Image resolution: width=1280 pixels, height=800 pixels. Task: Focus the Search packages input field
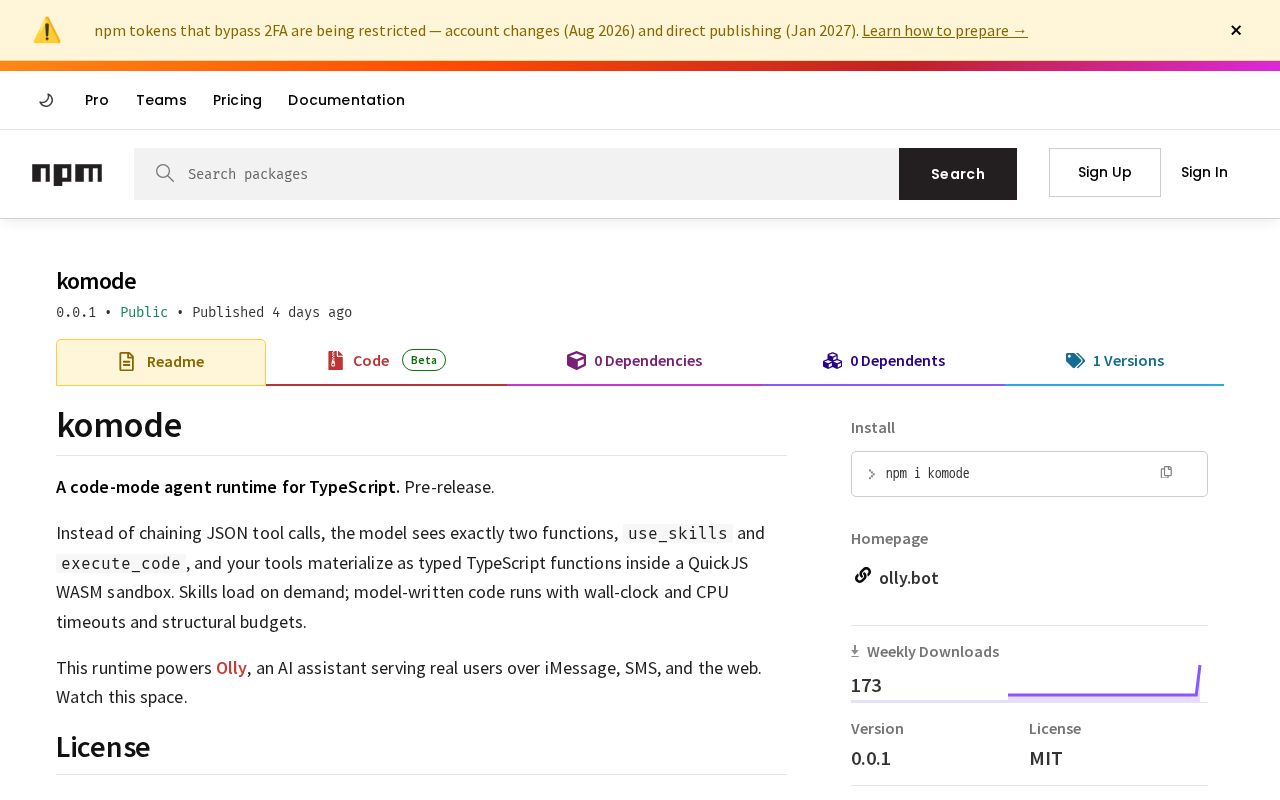(x=516, y=174)
